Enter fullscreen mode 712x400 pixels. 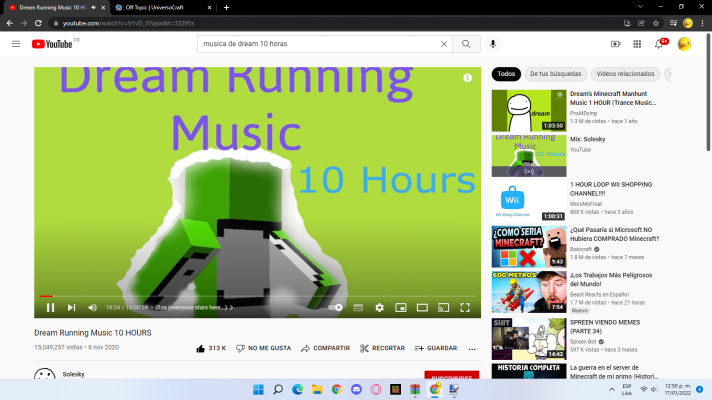pos(465,307)
